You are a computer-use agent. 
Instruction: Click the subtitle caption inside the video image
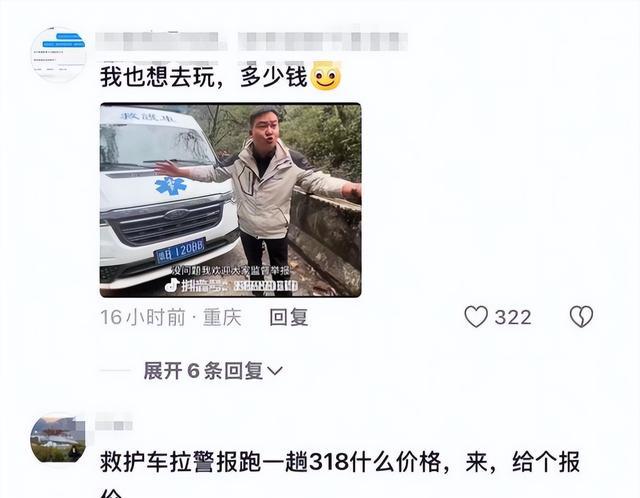230,270
